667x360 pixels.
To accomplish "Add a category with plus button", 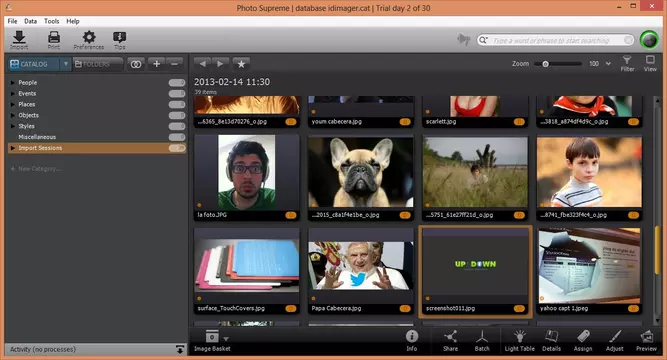I will [157, 64].
